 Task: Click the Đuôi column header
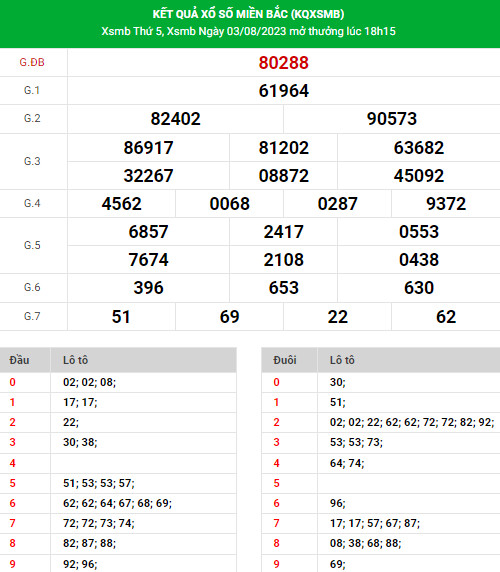pyautogui.click(x=285, y=360)
